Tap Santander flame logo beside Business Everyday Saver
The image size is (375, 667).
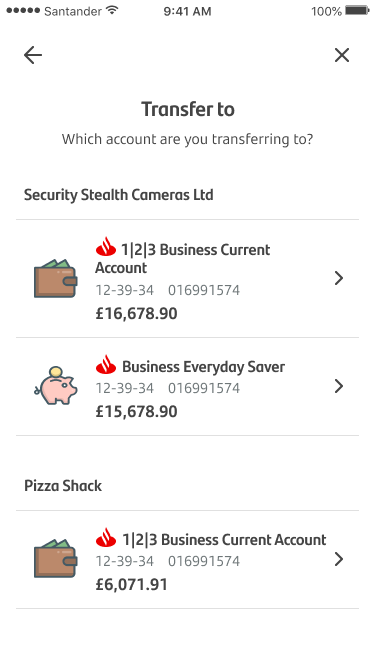pyautogui.click(x=106, y=365)
